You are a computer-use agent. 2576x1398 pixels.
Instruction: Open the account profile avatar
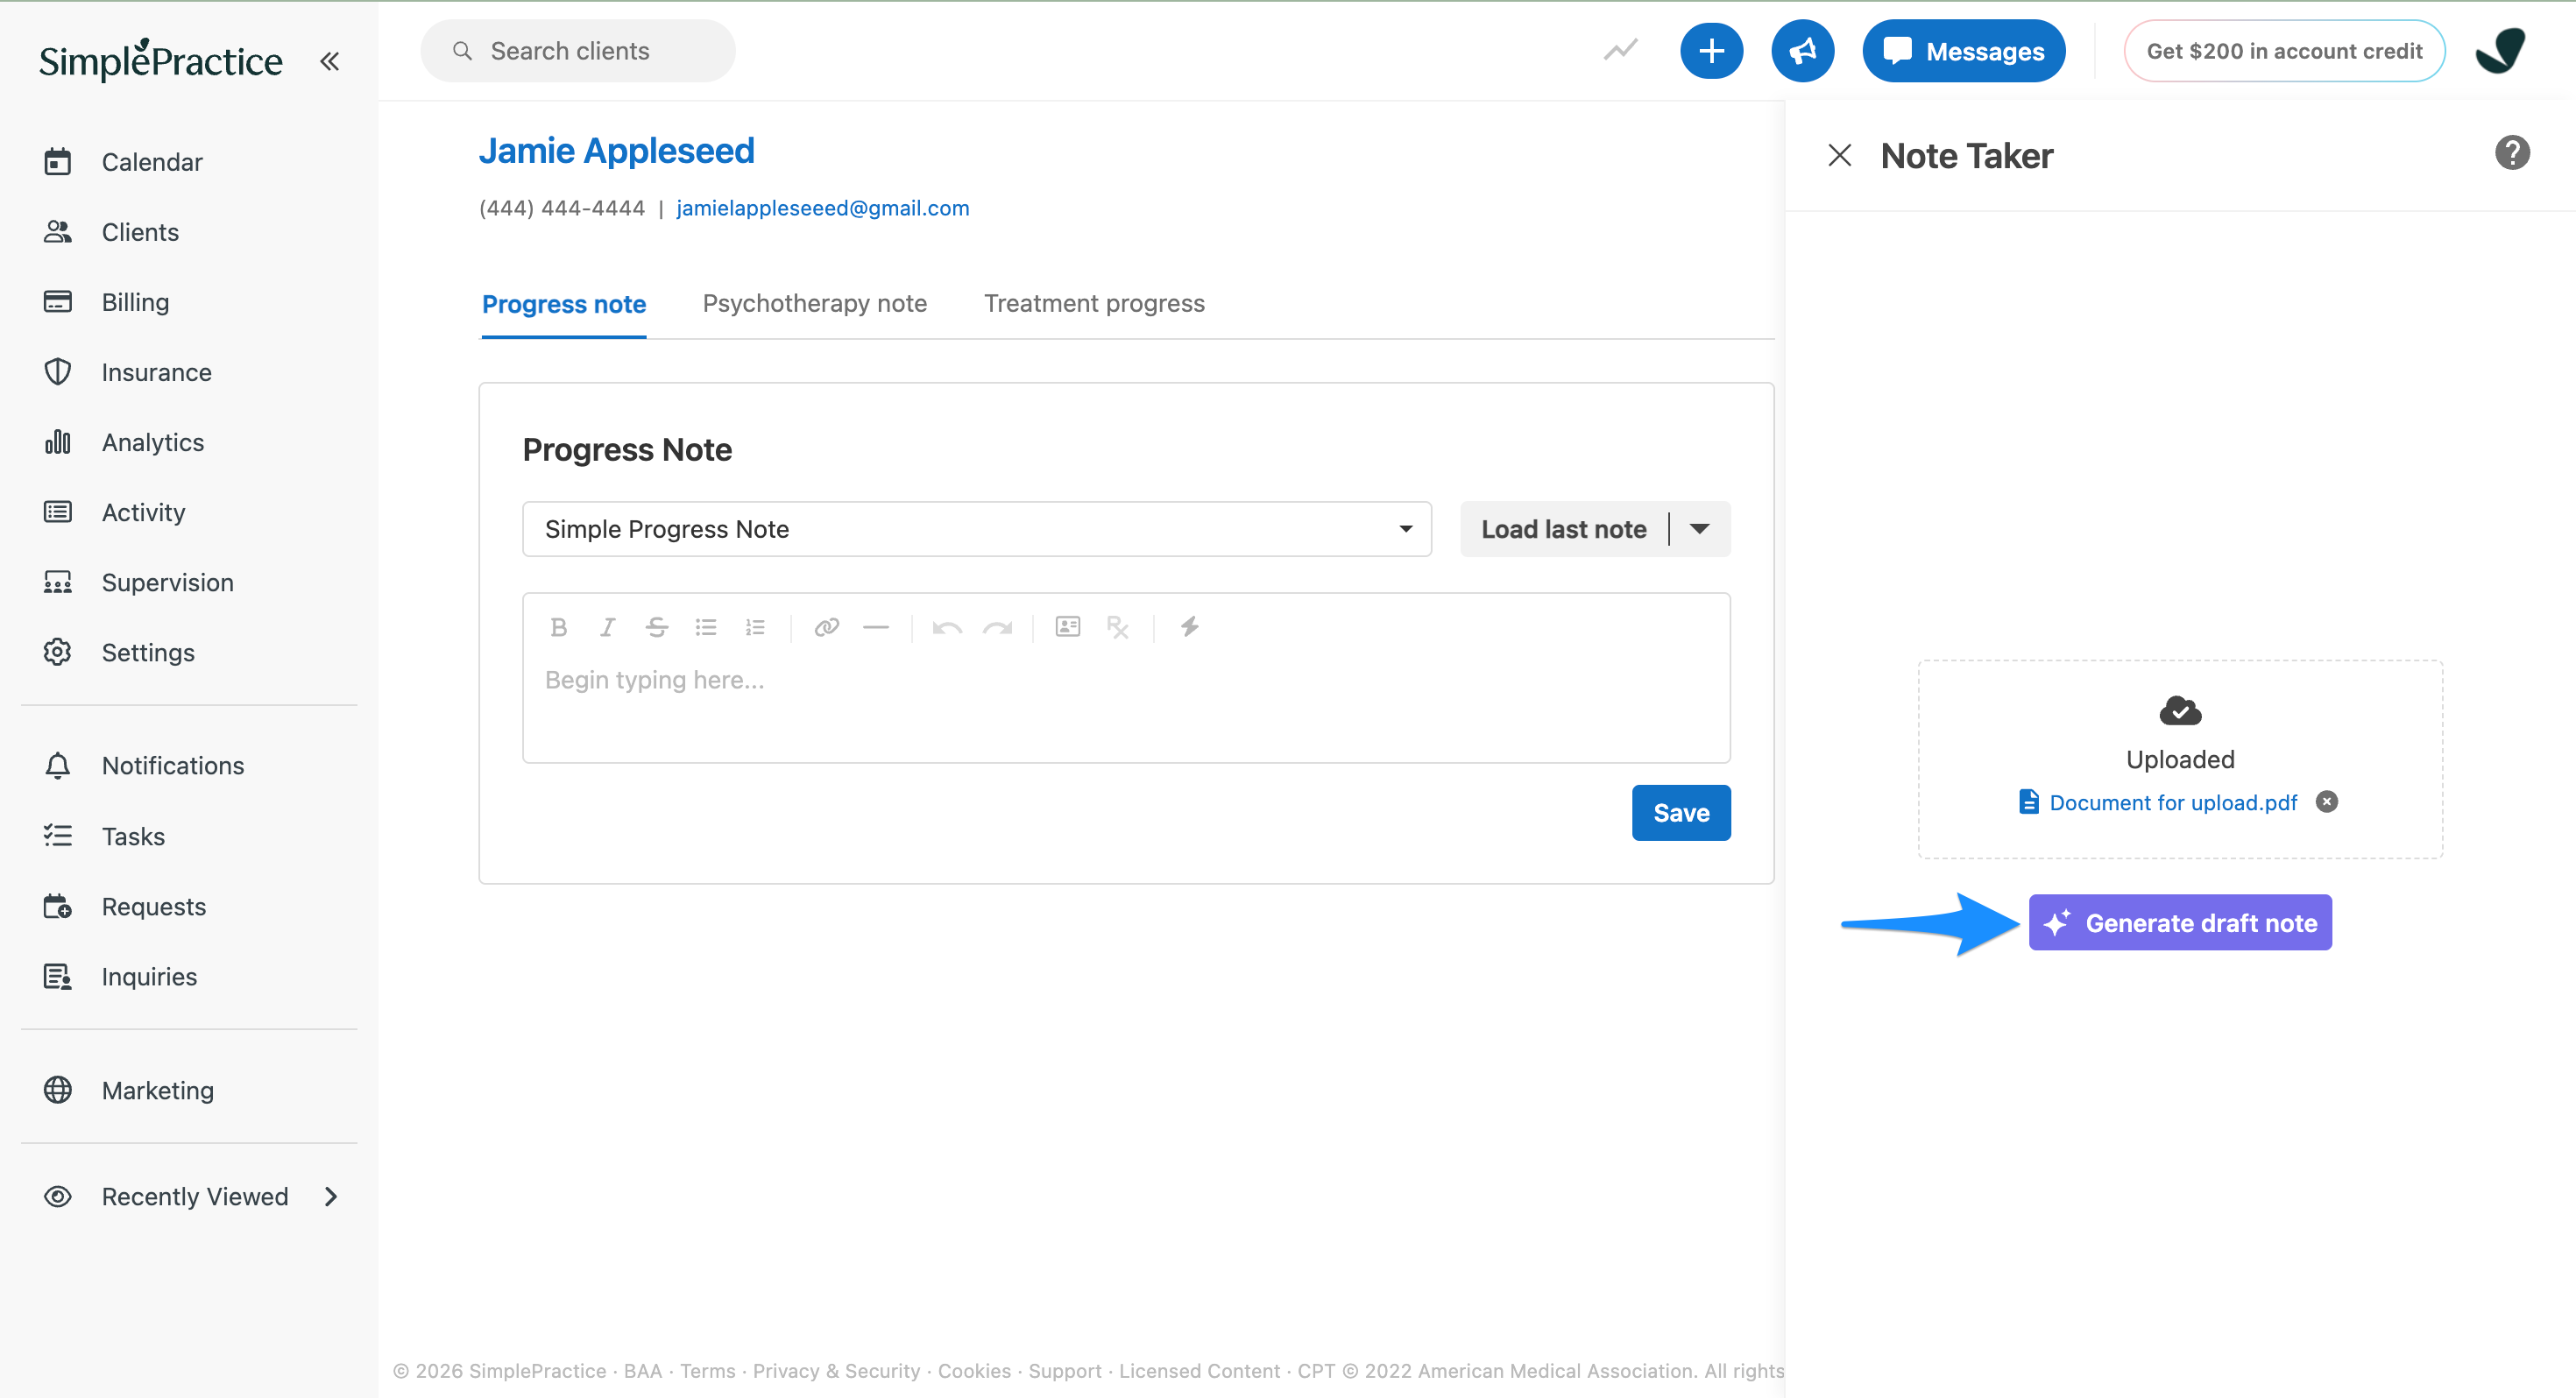2500,51
